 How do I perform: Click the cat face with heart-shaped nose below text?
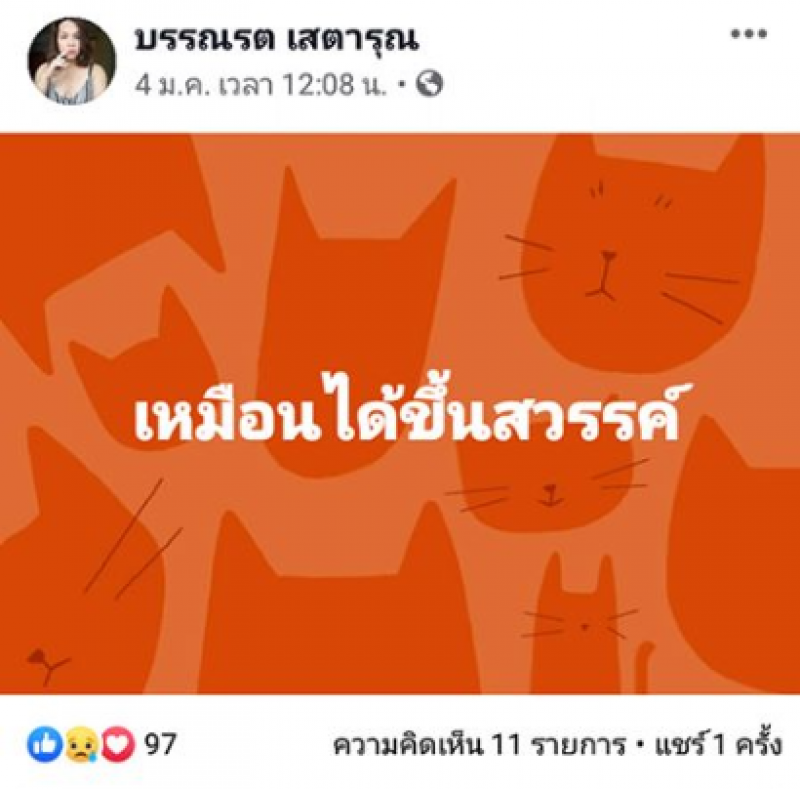click(546, 485)
